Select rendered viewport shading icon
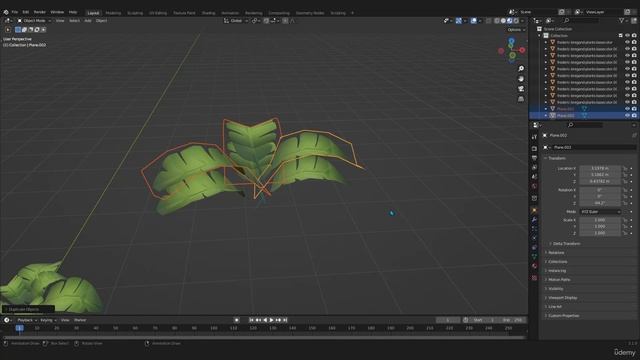The width and height of the screenshot is (640, 360). pos(516,21)
